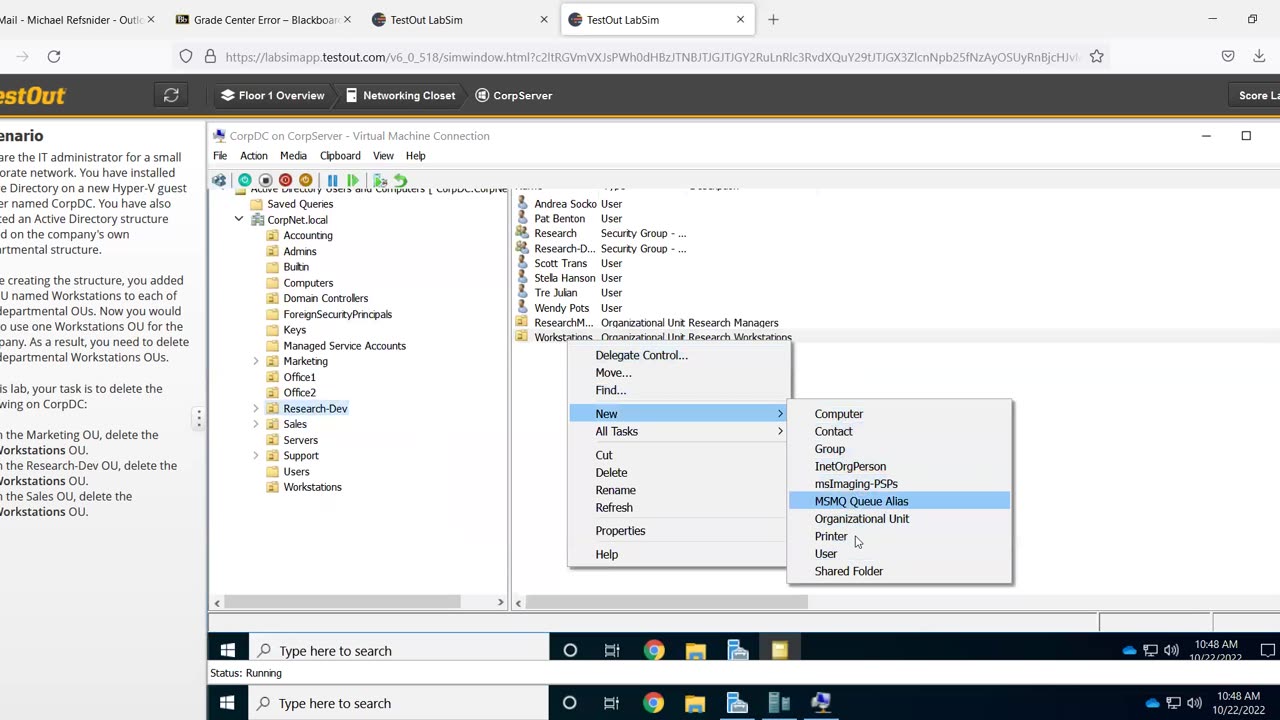Open File Explorer in the CorpDC VM taskbar

tap(696, 650)
